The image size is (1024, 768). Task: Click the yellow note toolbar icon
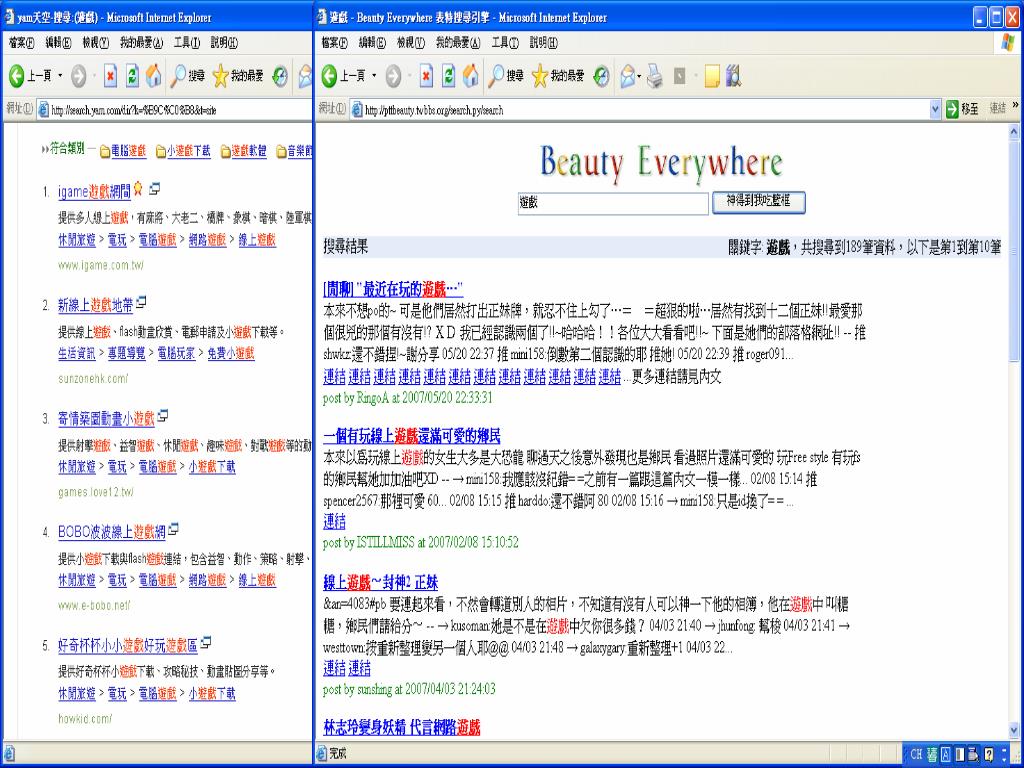click(x=712, y=77)
